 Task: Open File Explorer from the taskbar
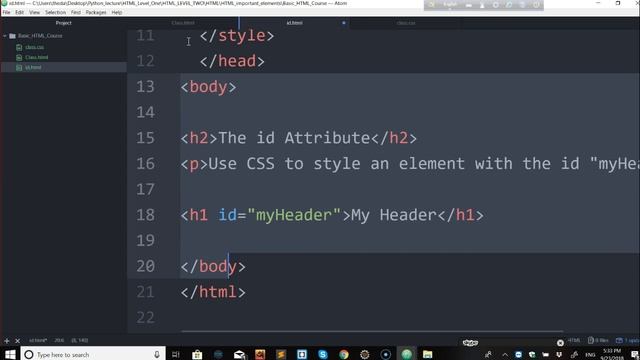point(427,355)
